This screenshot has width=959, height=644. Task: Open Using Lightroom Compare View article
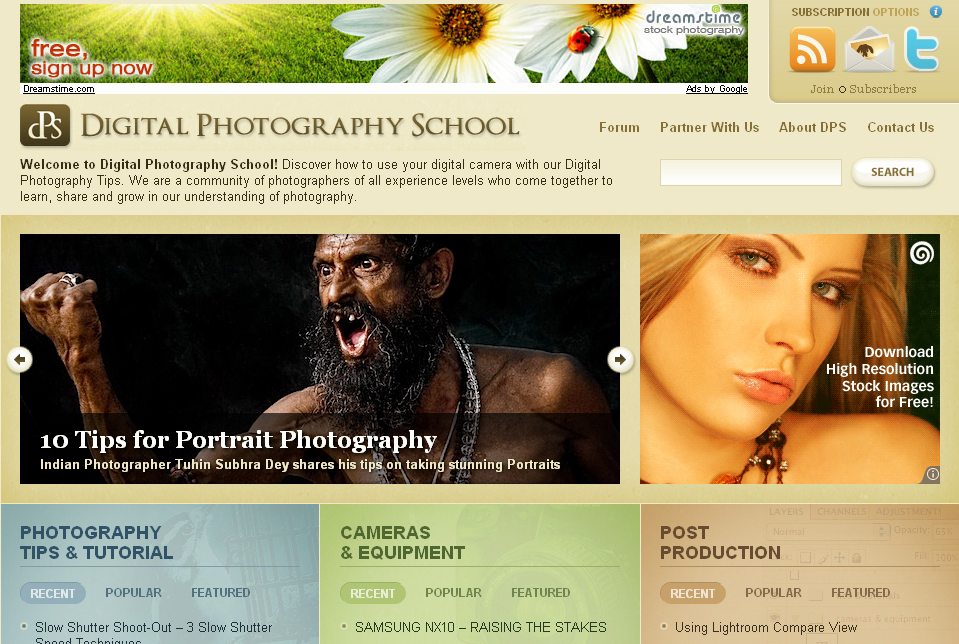pos(766,627)
